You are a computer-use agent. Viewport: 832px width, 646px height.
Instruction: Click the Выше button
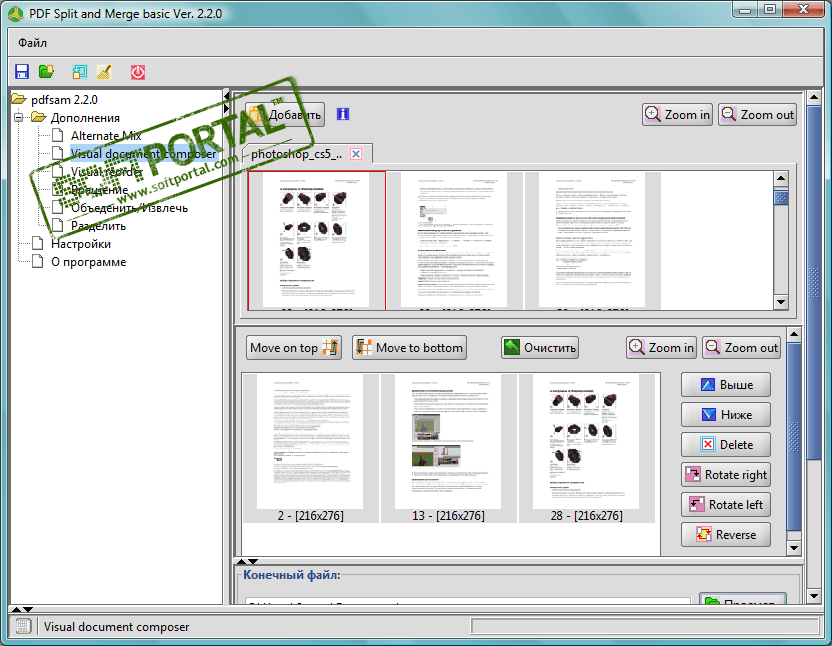pos(726,385)
